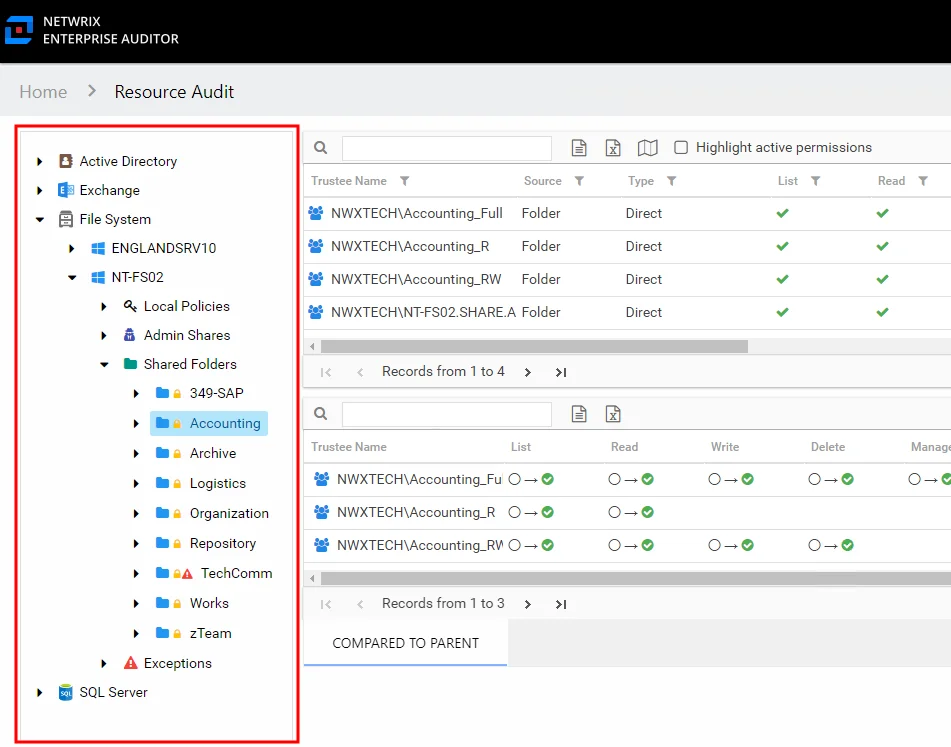Go to next page of records 1 to 4
951x747 pixels.
tap(527, 372)
